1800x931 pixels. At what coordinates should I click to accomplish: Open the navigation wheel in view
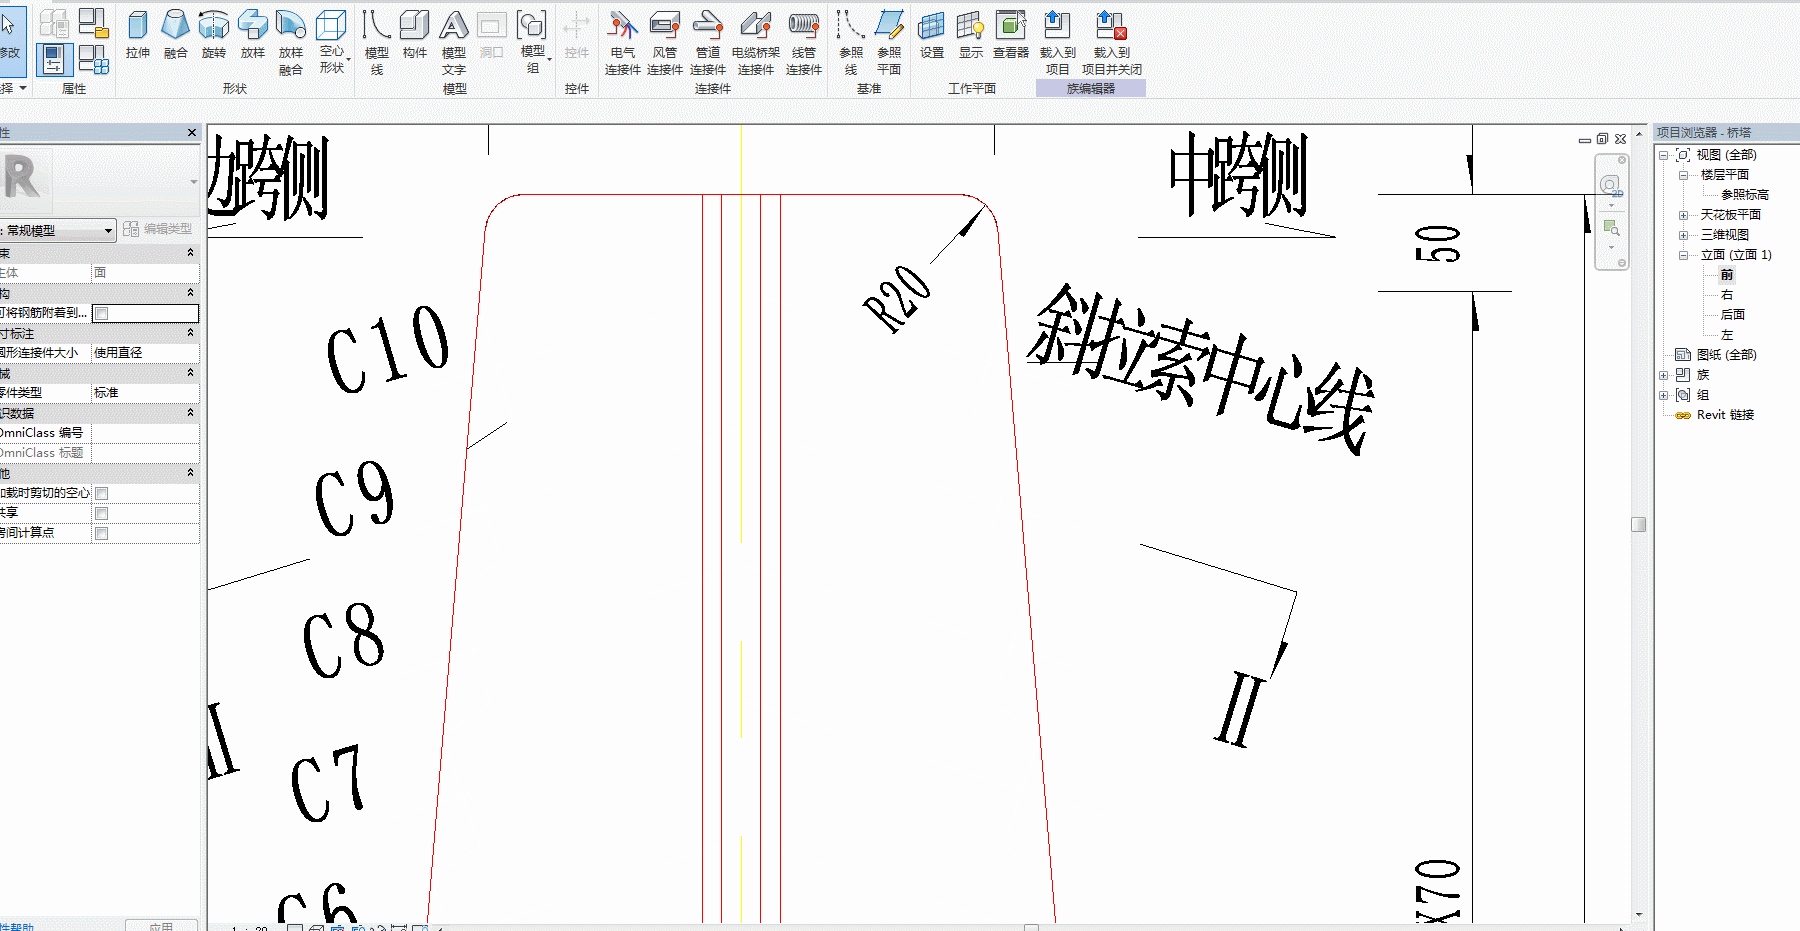(x=1610, y=186)
